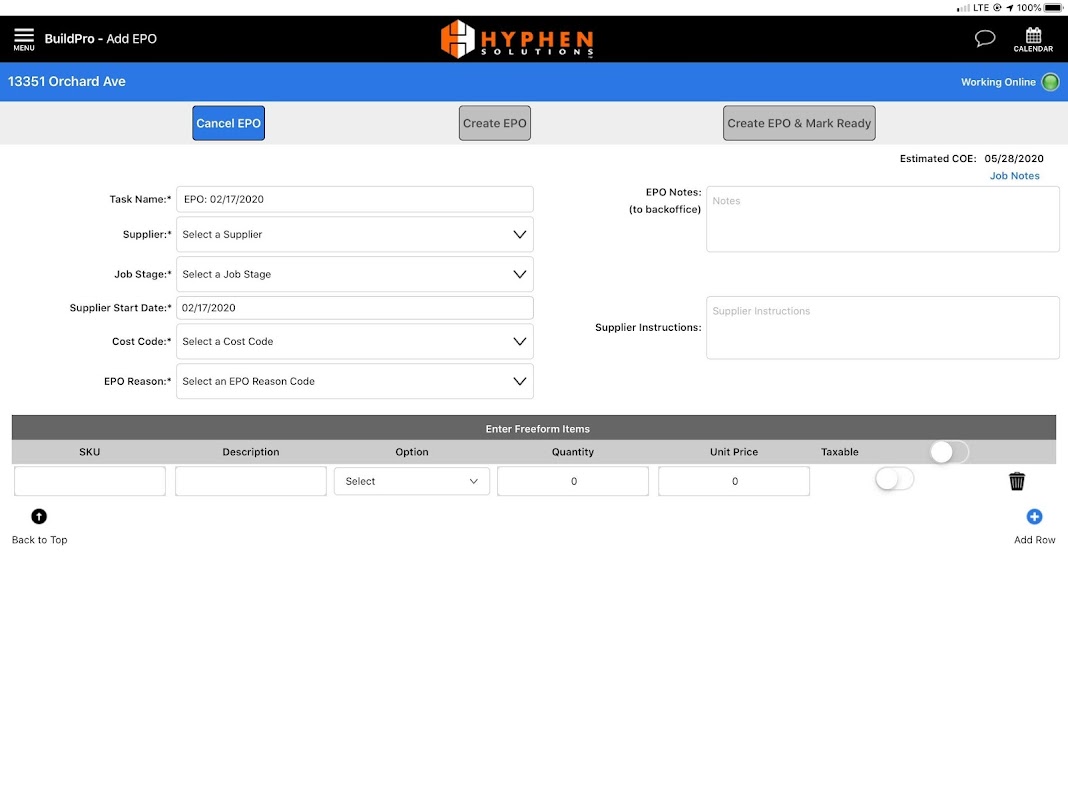Click the green Working Online status indicator

click(1050, 82)
